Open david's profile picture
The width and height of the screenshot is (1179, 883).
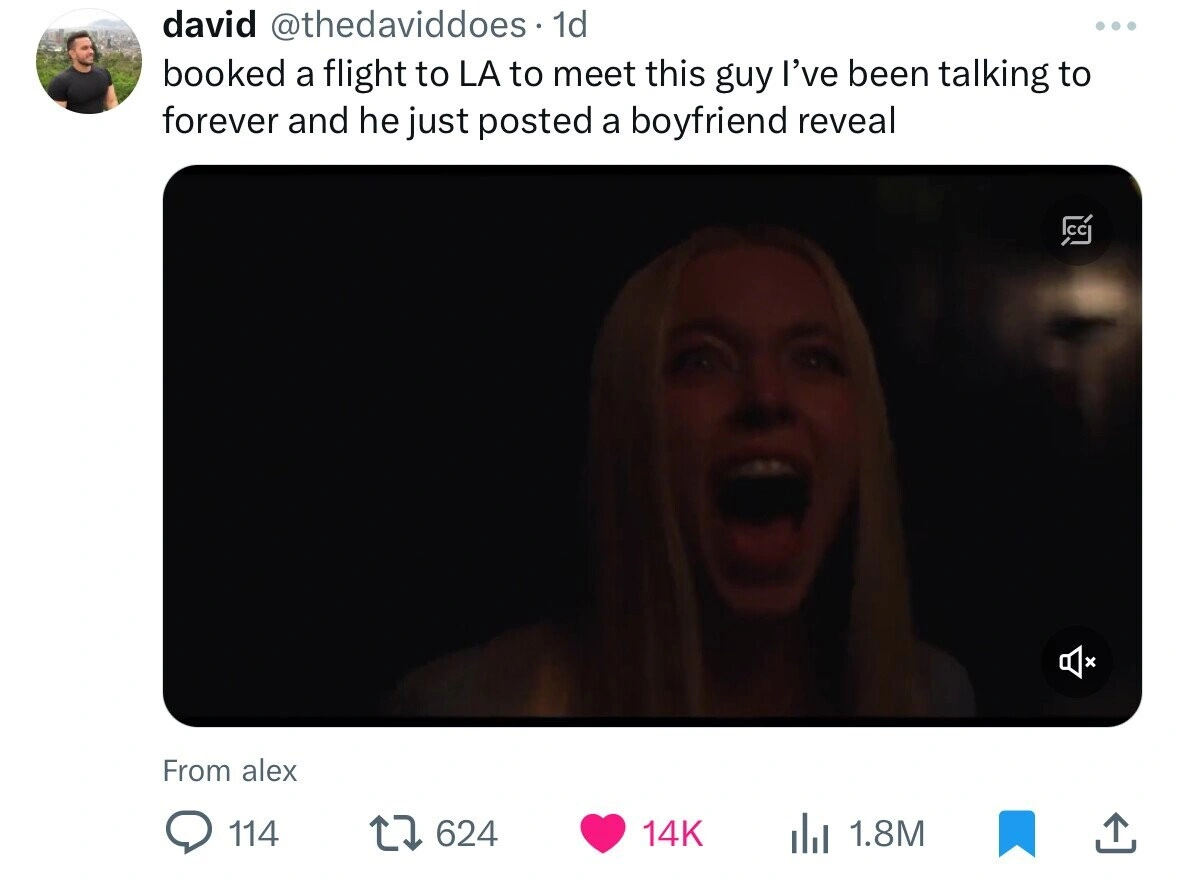point(89,61)
